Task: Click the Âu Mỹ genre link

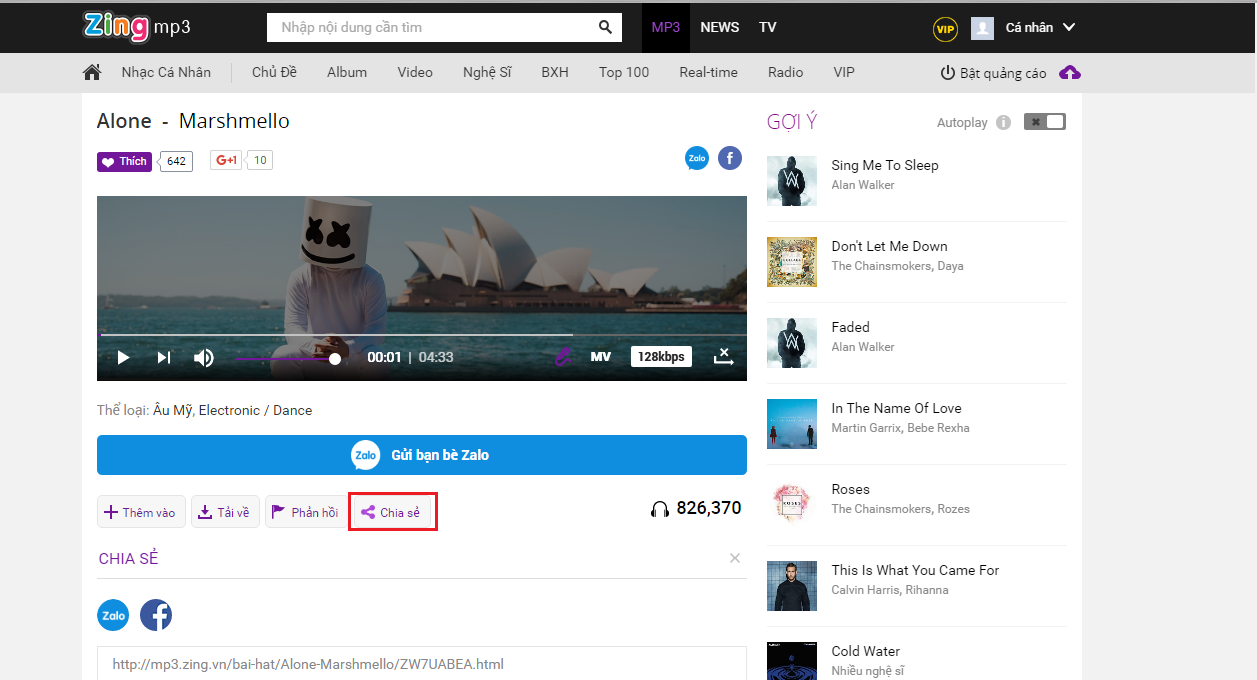Action: click(173, 410)
